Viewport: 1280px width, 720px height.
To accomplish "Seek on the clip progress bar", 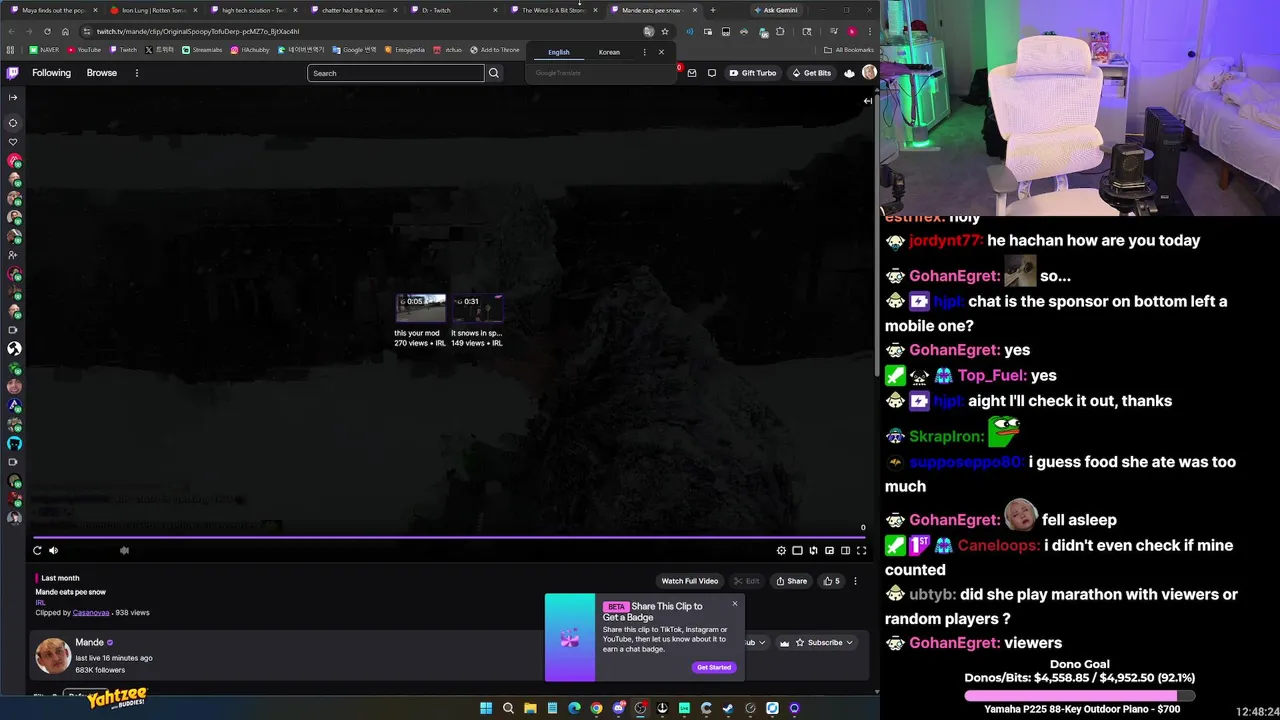I will 450,537.
